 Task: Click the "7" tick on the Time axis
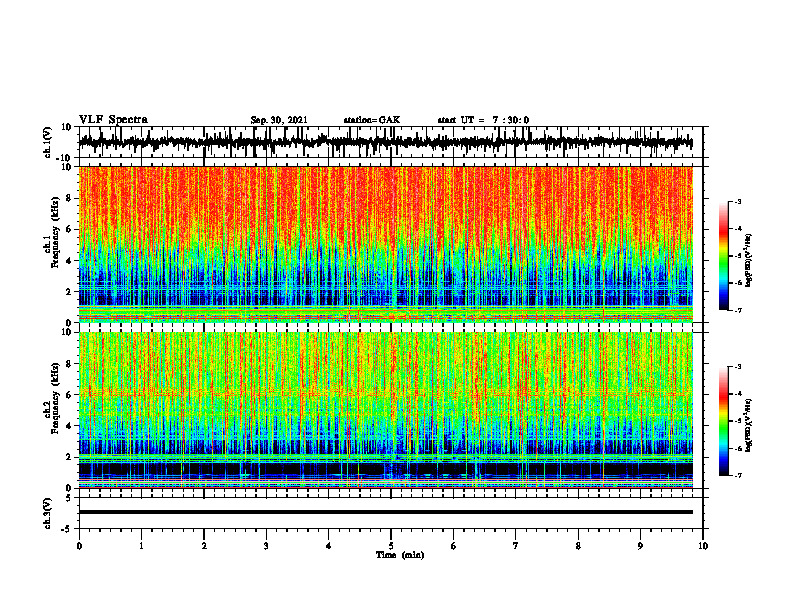(516, 546)
